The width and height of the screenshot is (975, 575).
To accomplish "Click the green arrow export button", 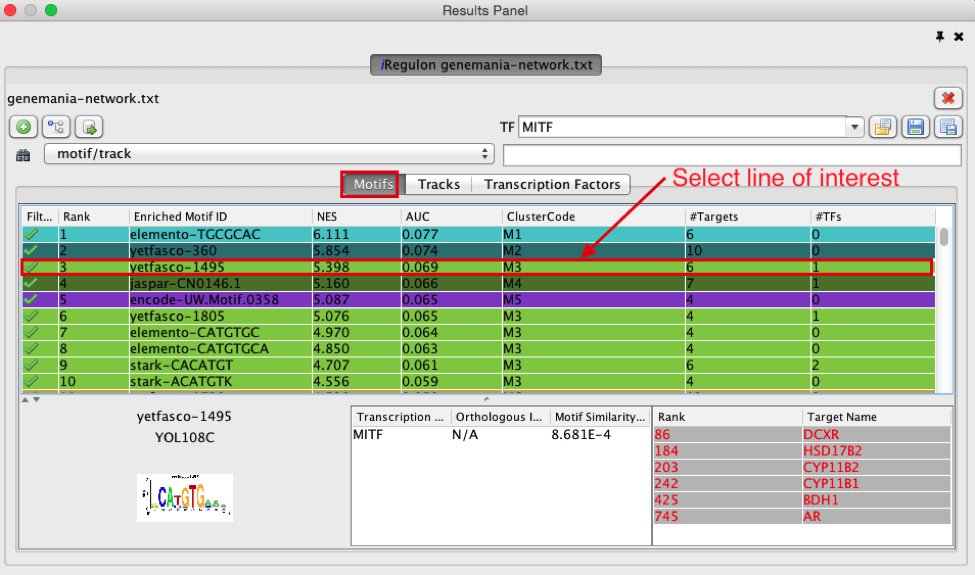I will click(x=89, y=127).
